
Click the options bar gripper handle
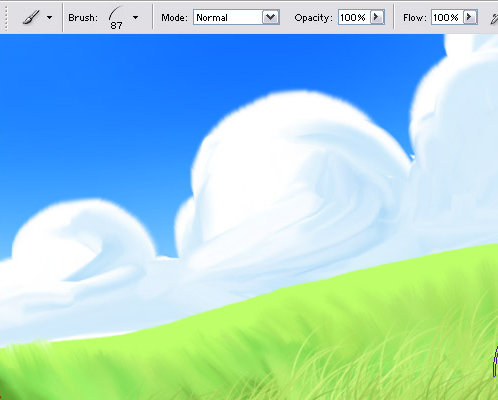(x=6, y=17)
